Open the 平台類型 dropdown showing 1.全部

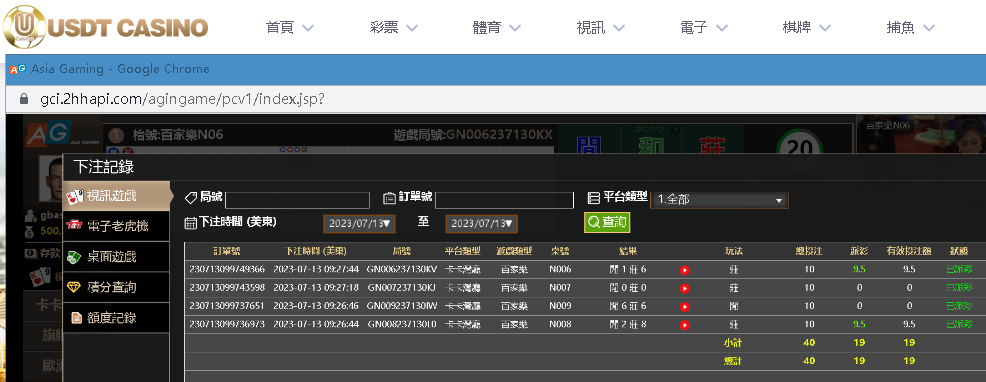pyautogui.click(x=719, y=200)
